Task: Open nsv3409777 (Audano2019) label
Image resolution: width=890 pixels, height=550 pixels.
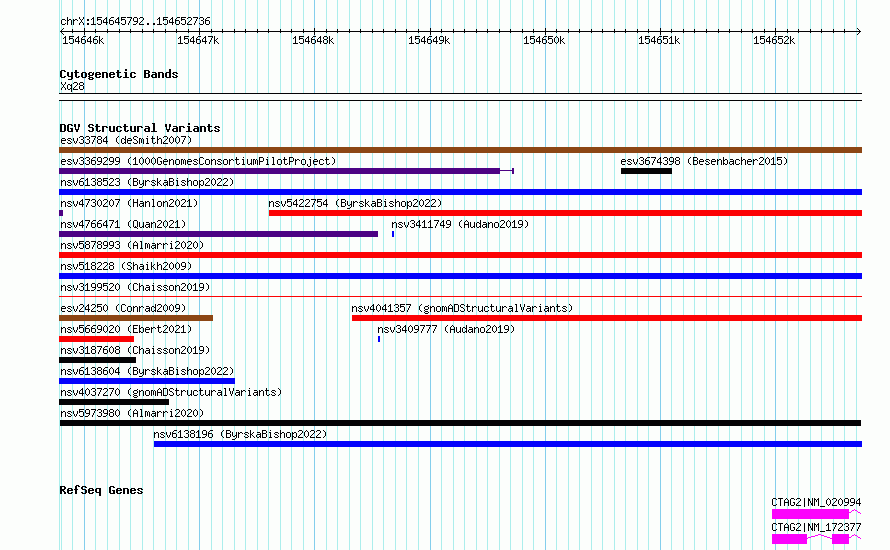Action: click(446, 329)
